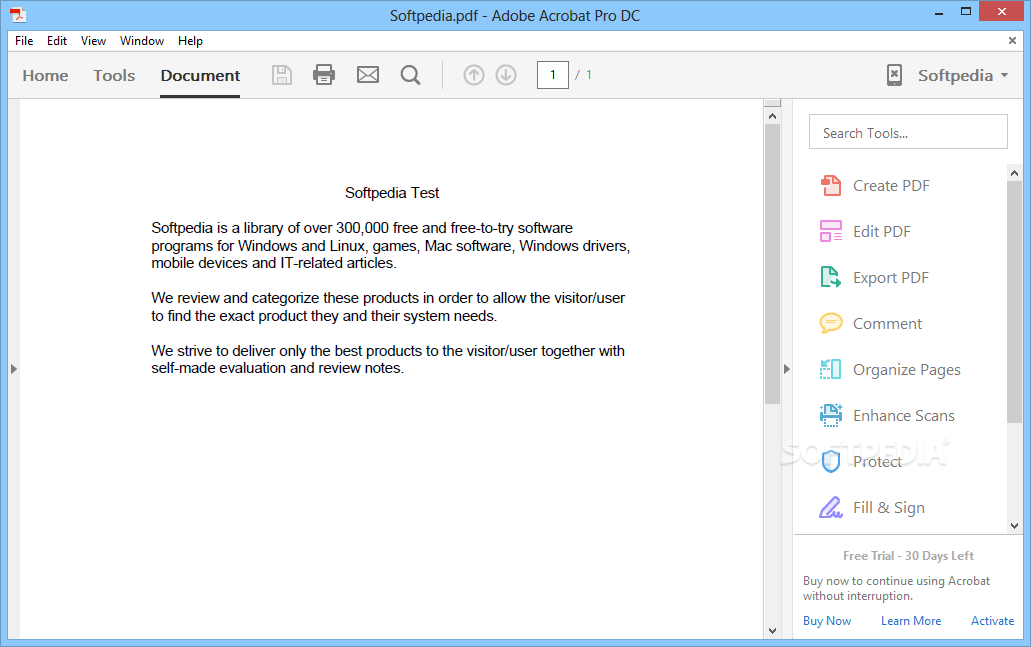
Task: Open the File menu
Action: click(24, 41)
